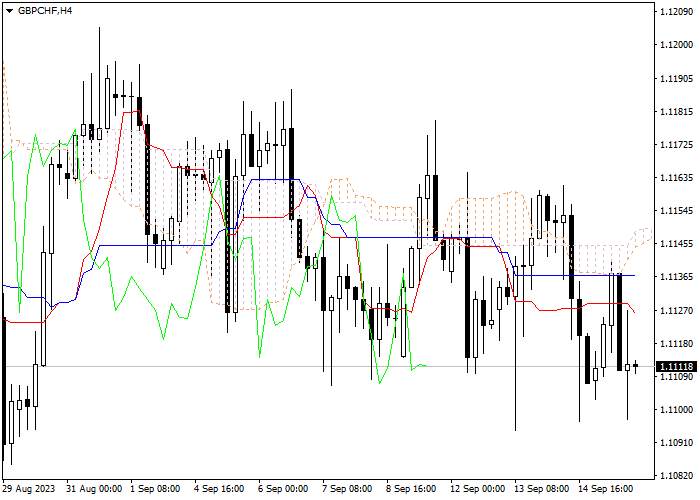700x500 pixels.
Task: Pick the 1.10820 price axis label
Action: (x=677, y=476)
